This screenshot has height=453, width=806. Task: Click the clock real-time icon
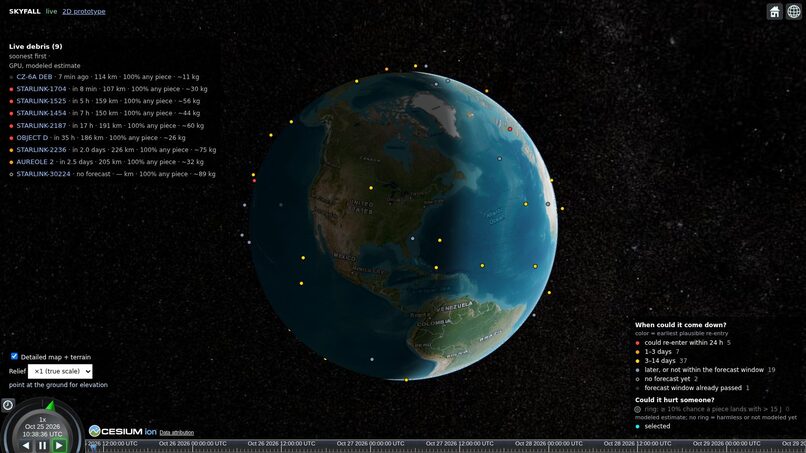coord(8,405)
